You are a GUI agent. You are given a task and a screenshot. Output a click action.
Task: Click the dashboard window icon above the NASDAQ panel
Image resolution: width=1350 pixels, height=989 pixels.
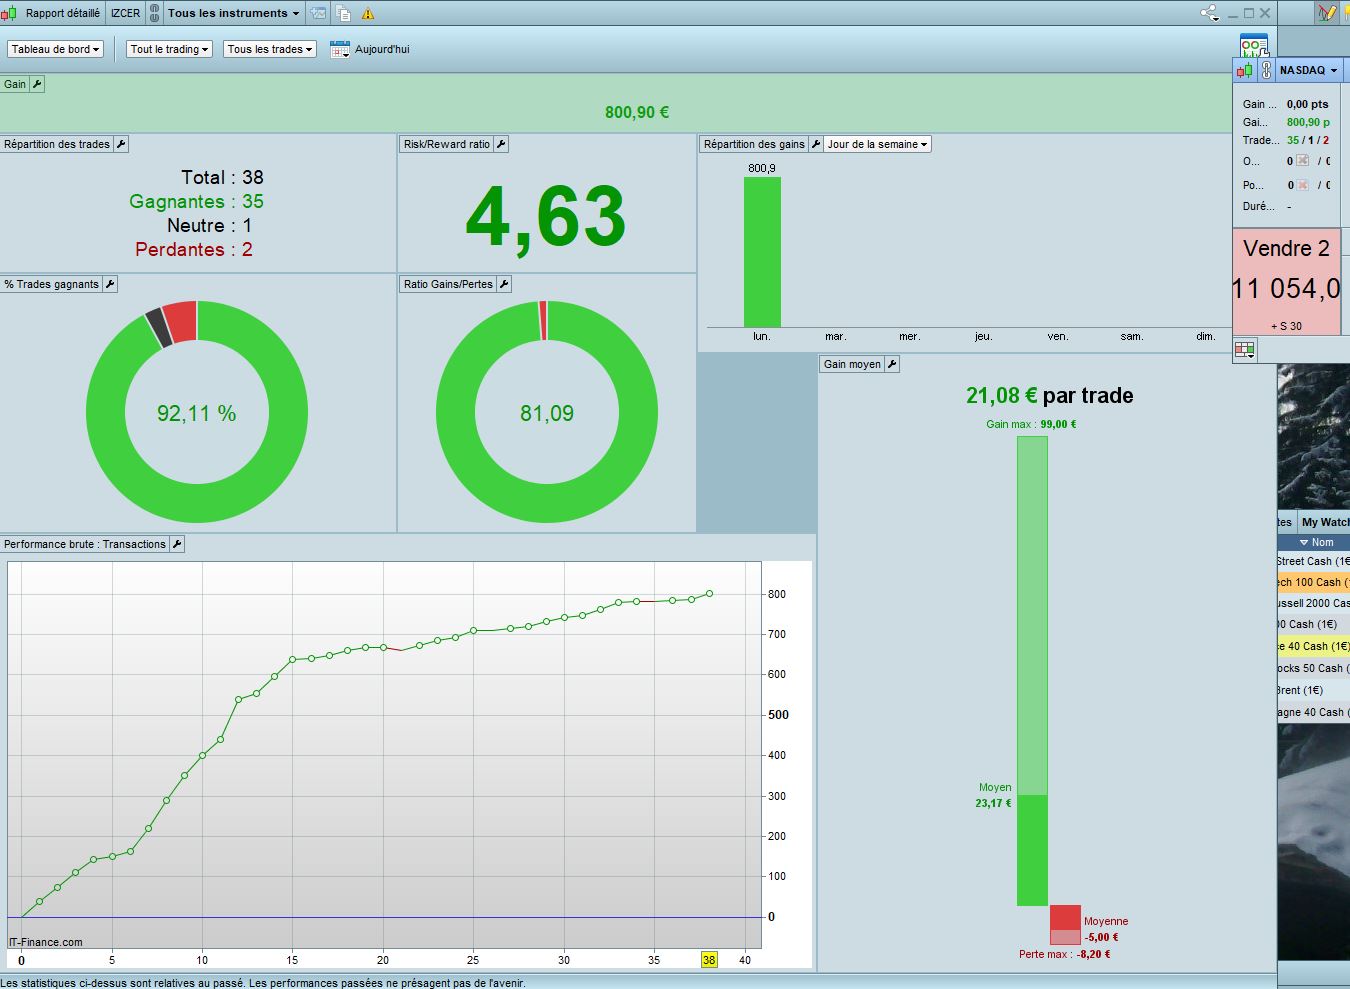point(1254,46)
